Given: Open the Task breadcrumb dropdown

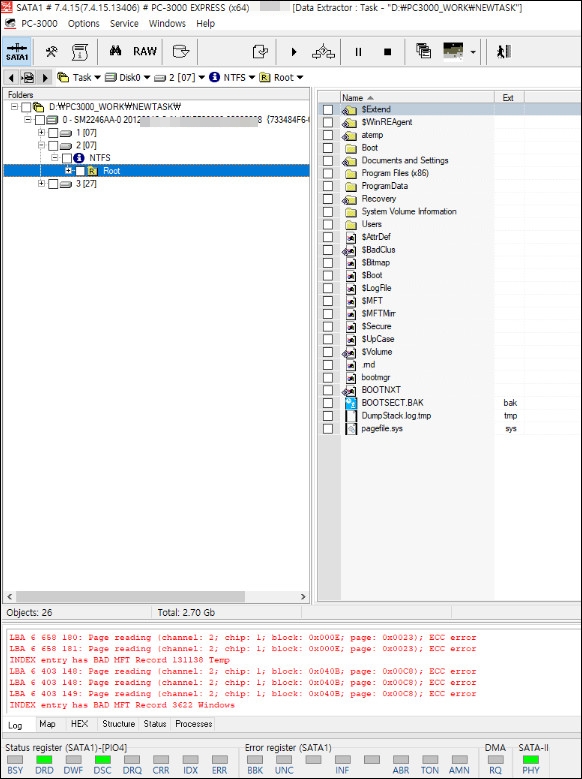Looking at the screenshot, I should (x=97, y=78).
